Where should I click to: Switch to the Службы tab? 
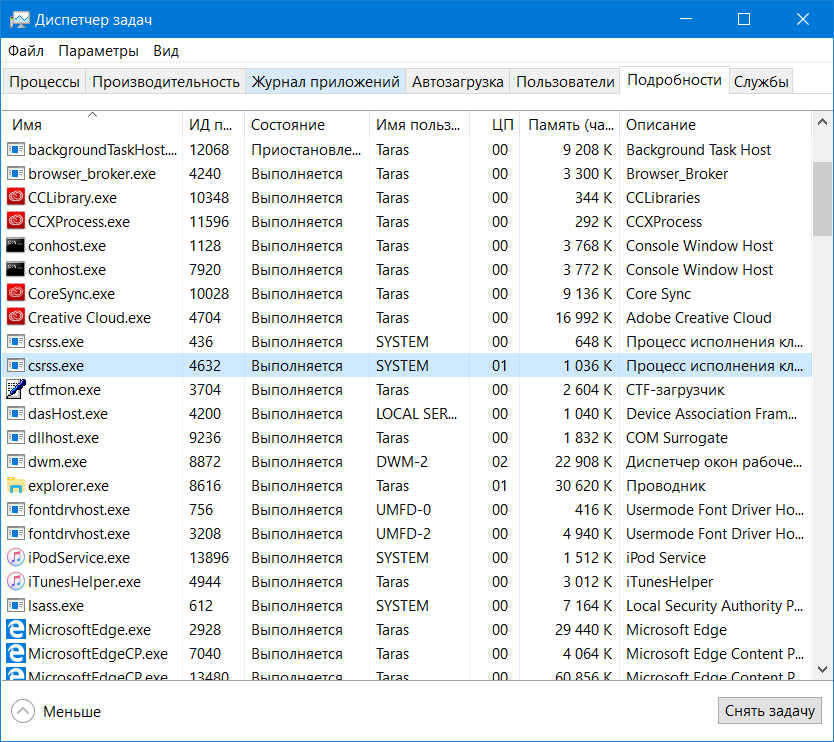(x=761, y=82)
